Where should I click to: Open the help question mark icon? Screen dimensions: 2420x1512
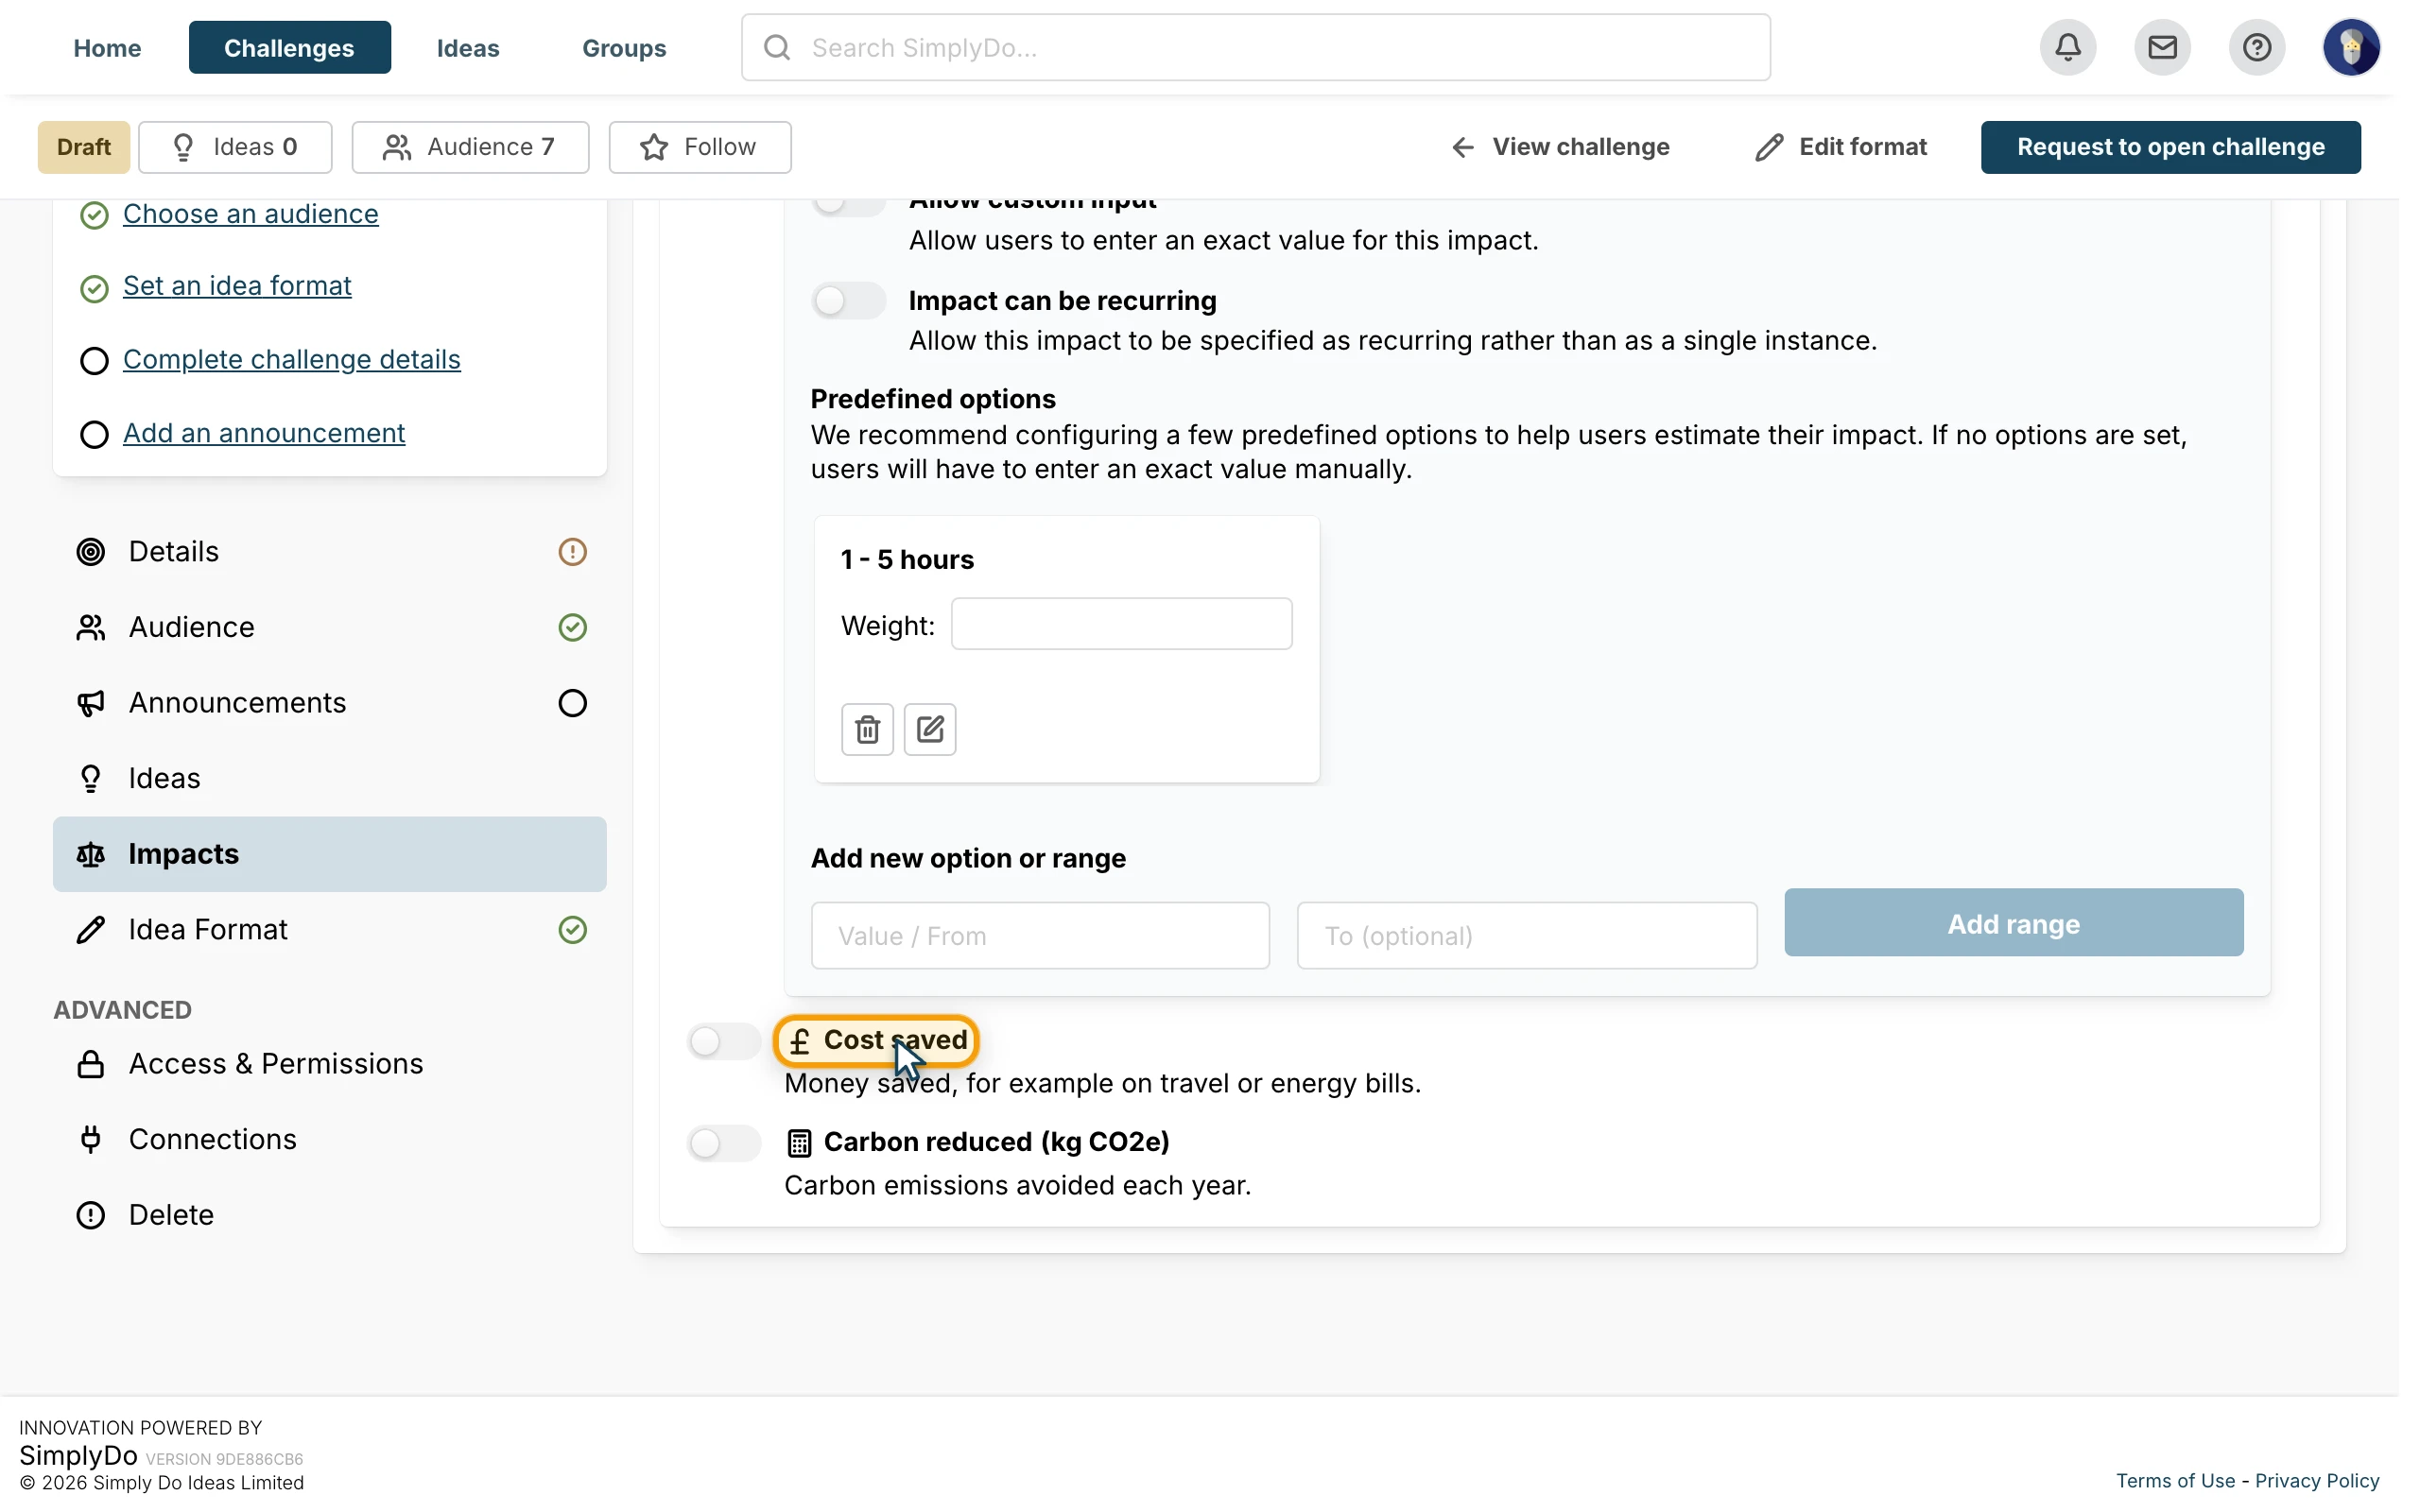pos(2257,47)
